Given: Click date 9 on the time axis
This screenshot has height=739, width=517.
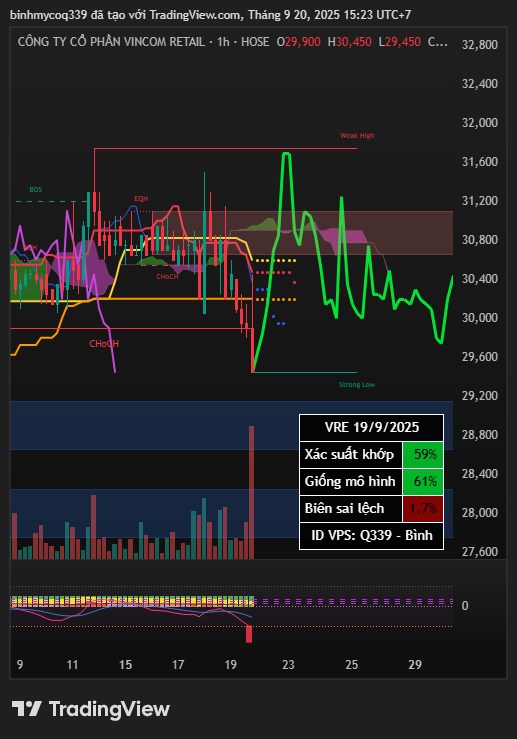Looking at the screenshot, I should (x=20, y=665).
